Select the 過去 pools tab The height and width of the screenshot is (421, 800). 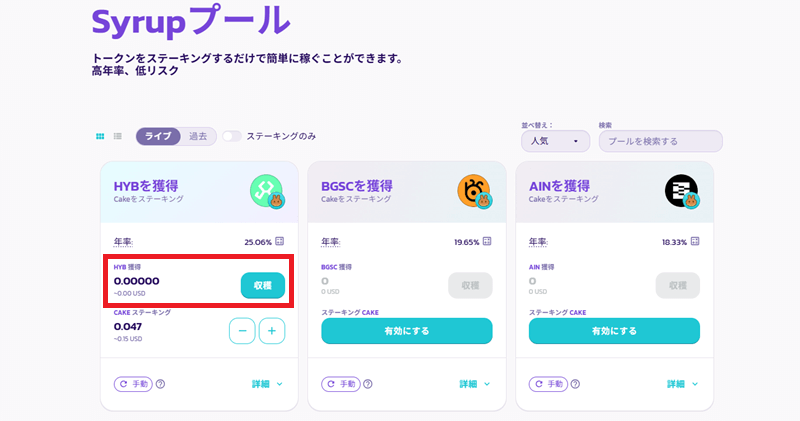coord(198,136)
